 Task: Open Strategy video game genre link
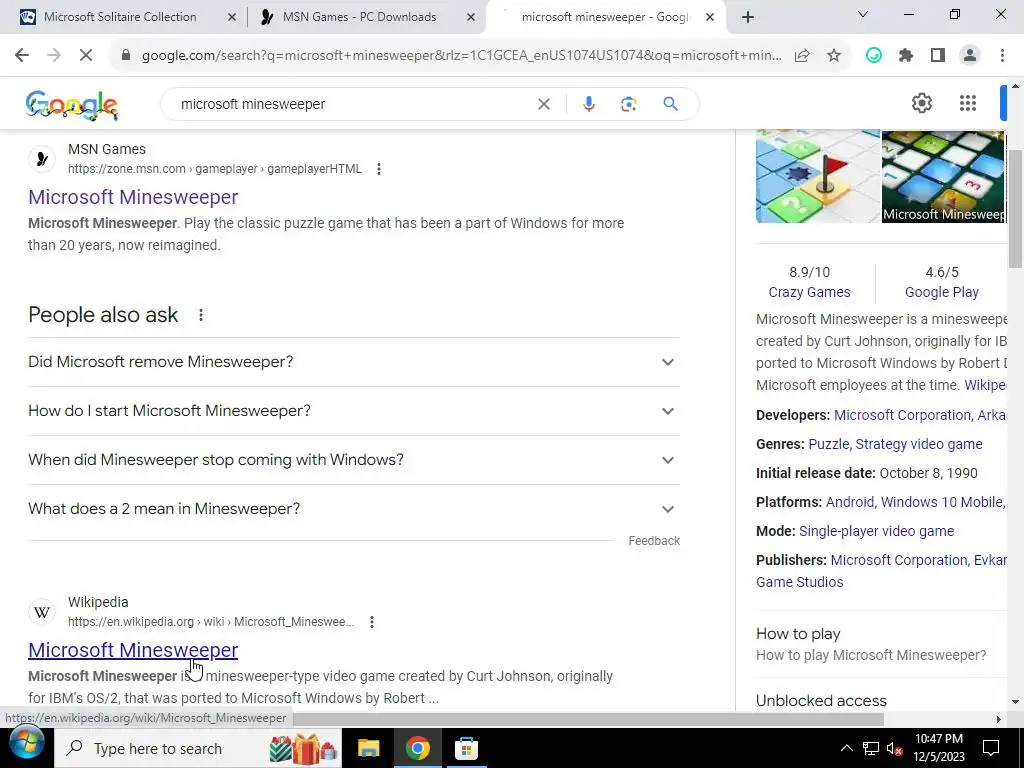(x=919, y=444)
